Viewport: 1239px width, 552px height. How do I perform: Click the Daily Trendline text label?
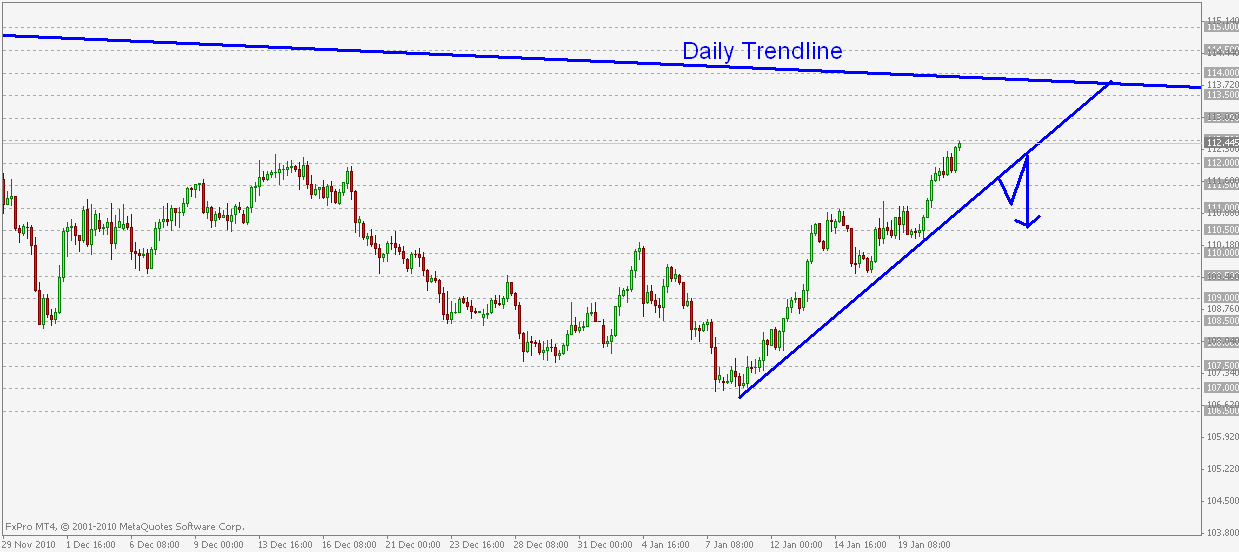[x=761, y=51]
